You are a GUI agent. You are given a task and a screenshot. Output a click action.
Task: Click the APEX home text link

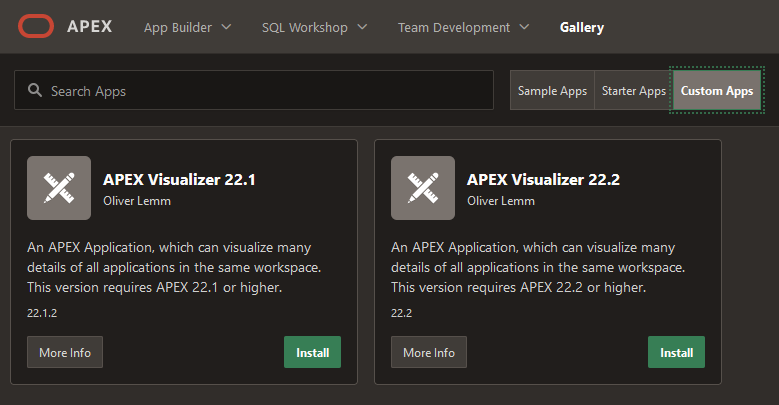tap(89, 26)
